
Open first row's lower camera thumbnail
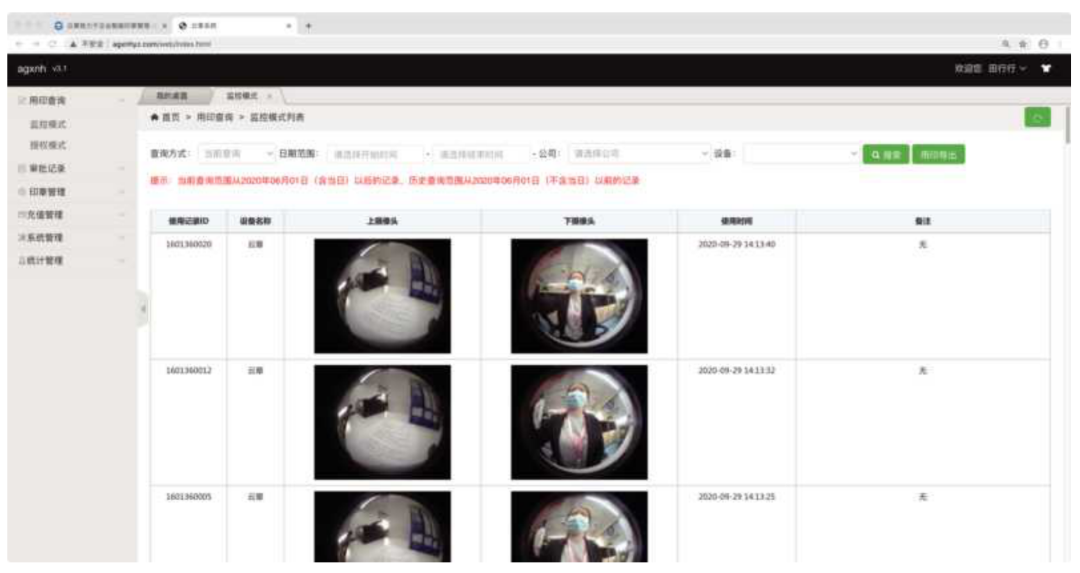coord(579,296)
